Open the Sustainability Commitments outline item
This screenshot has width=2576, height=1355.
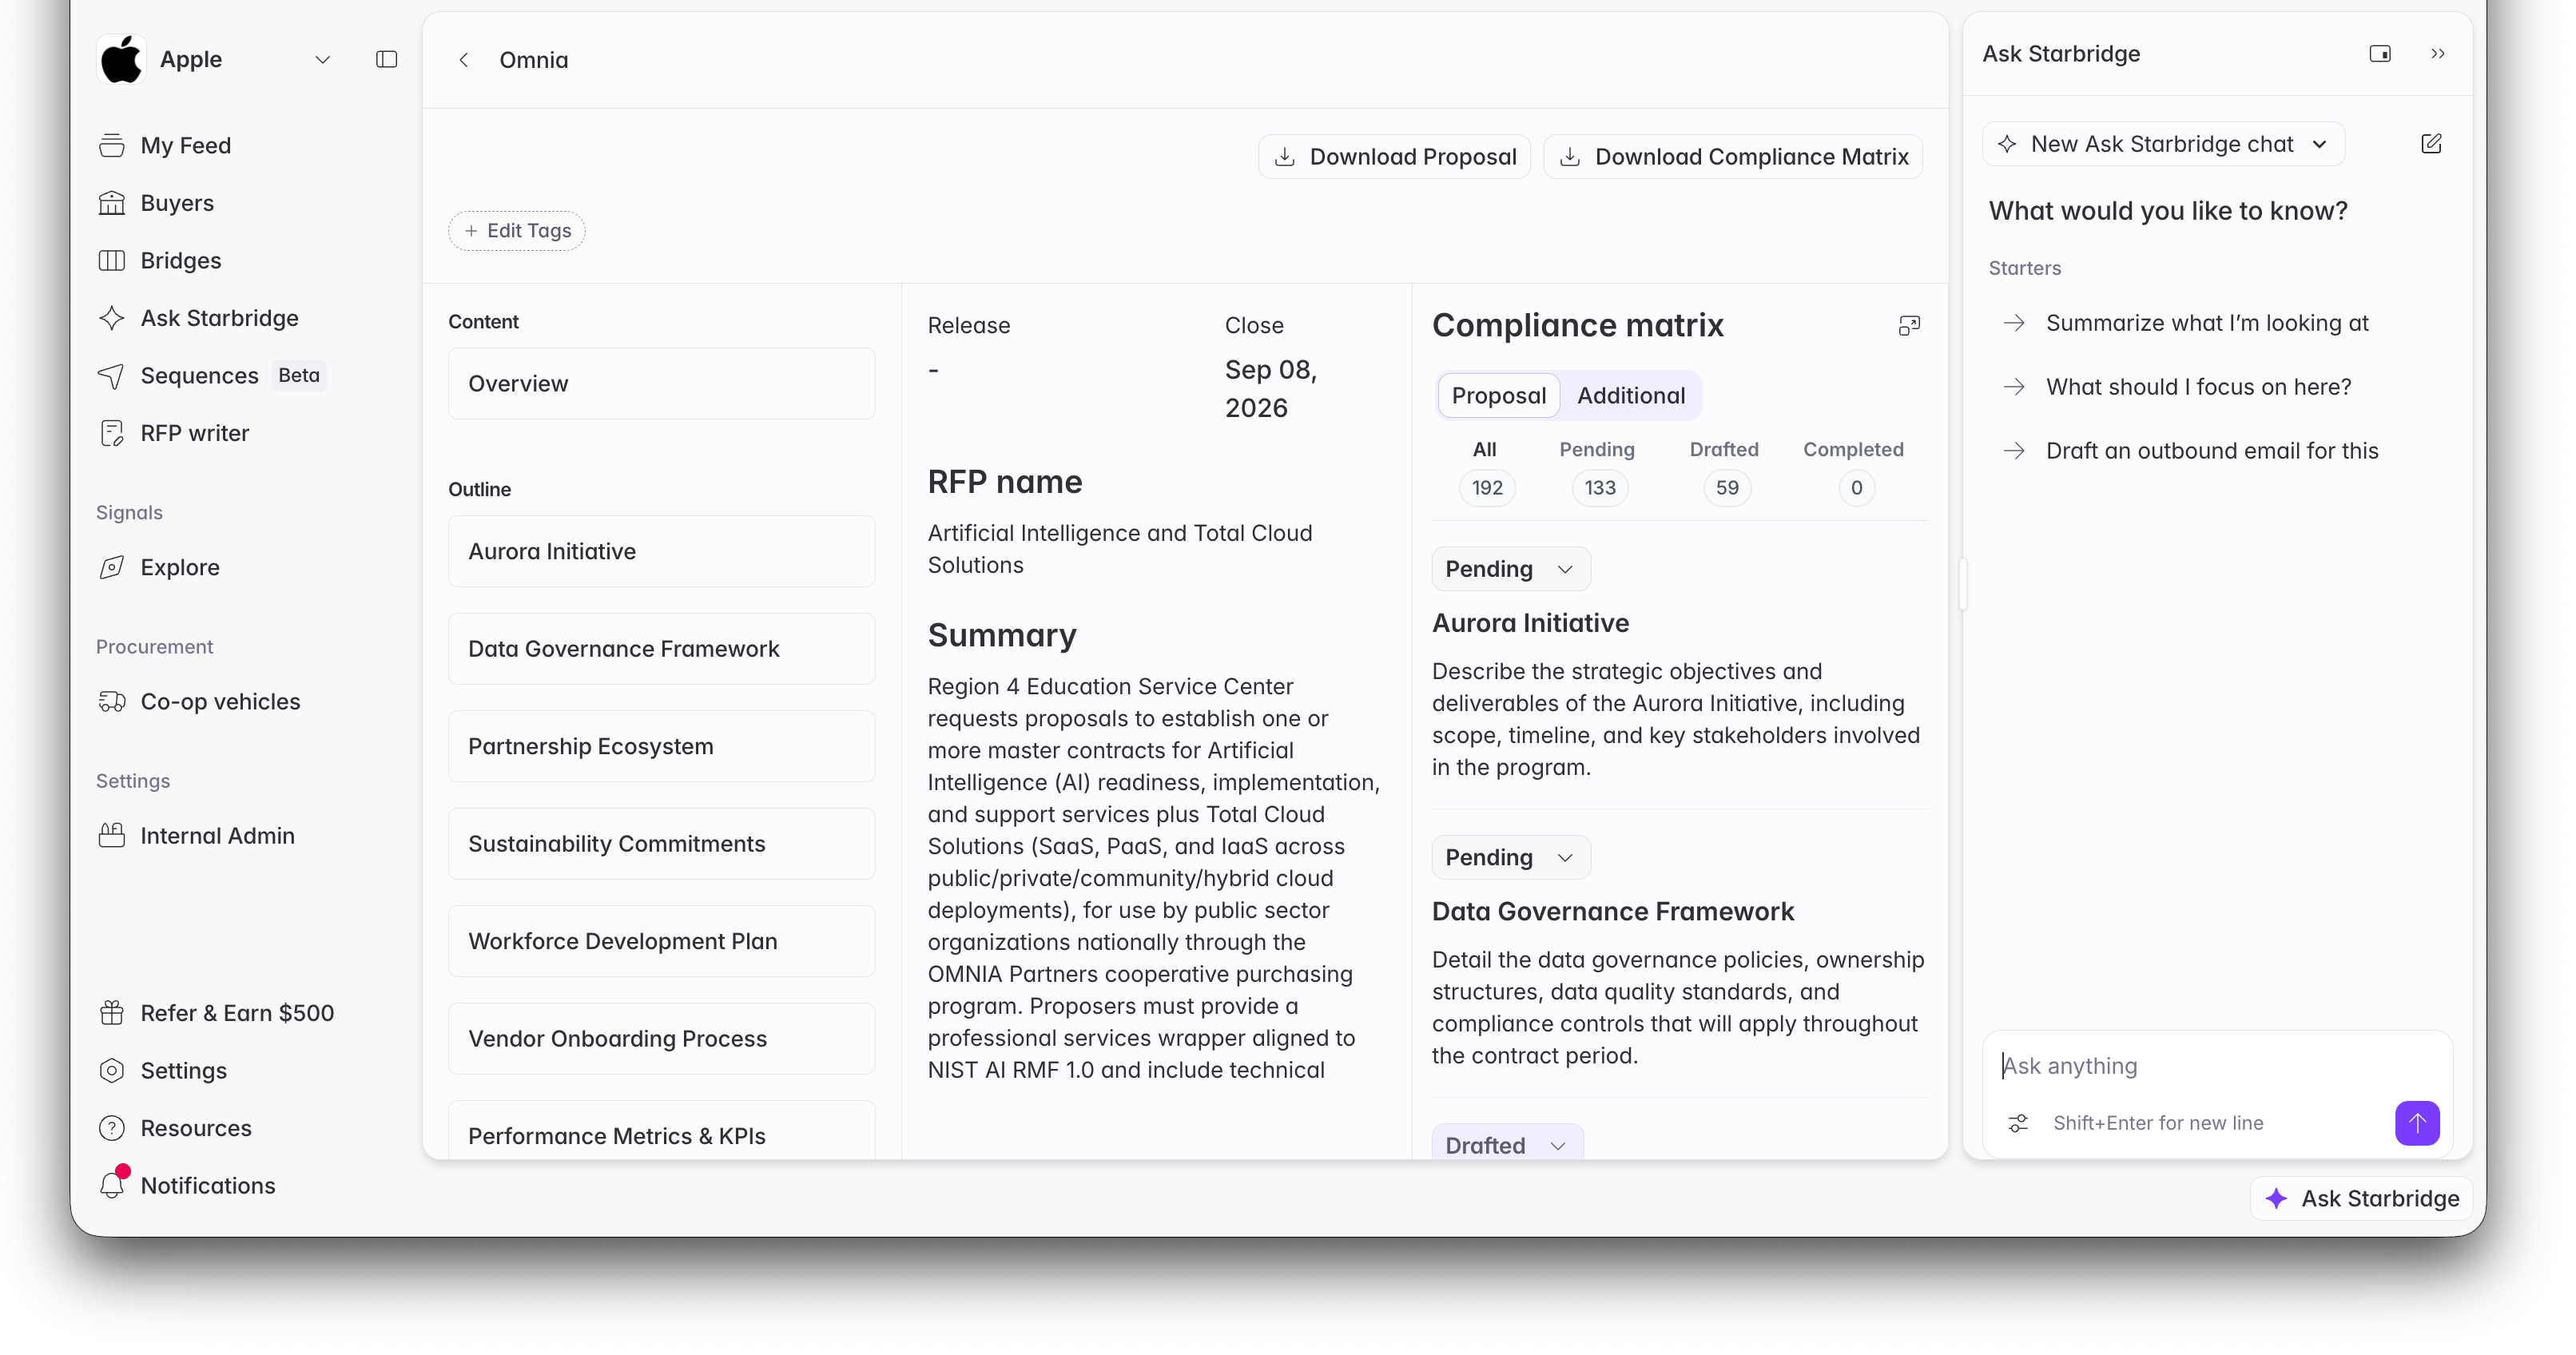click(x=662, y=844)
